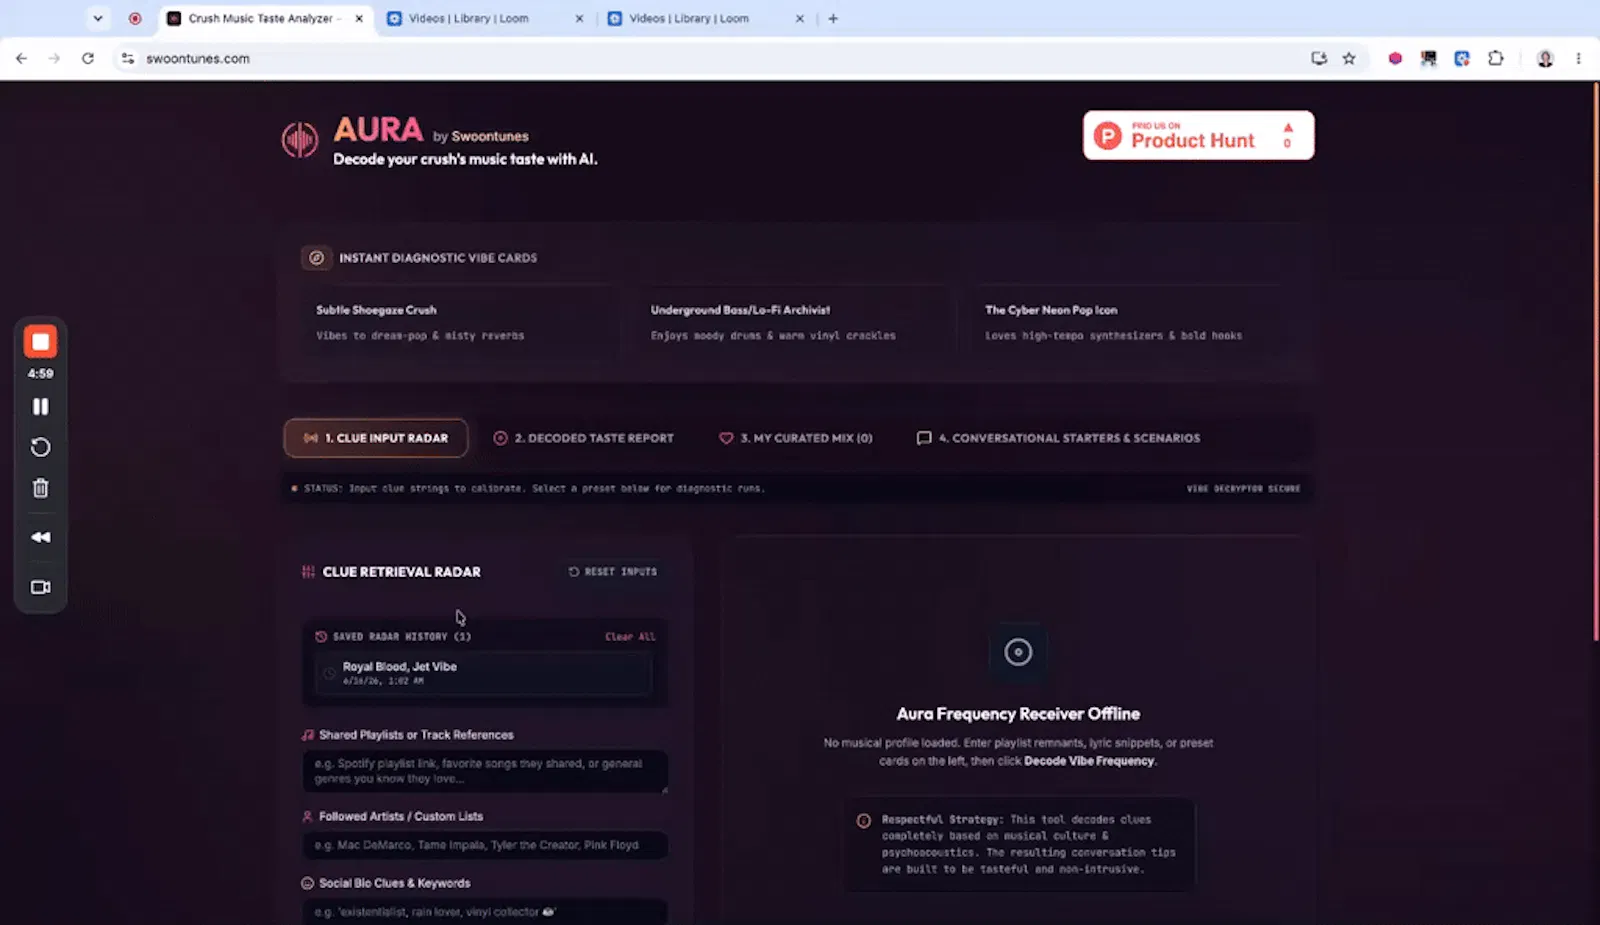This screenshot has height=925, width=1600.
Task: Click the Aura Frequency Receiver disc icon
Action: (1018, 652)
